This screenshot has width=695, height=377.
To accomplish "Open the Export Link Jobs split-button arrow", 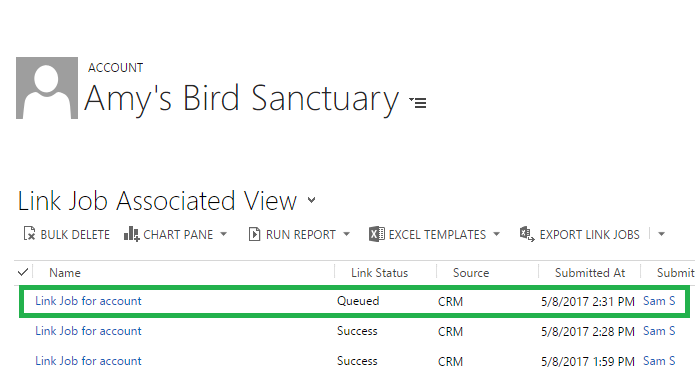I will (x=661, y=234).
